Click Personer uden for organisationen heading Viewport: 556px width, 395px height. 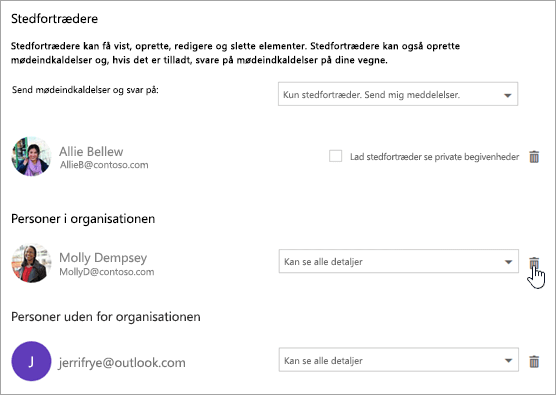(x=106, y=316)
